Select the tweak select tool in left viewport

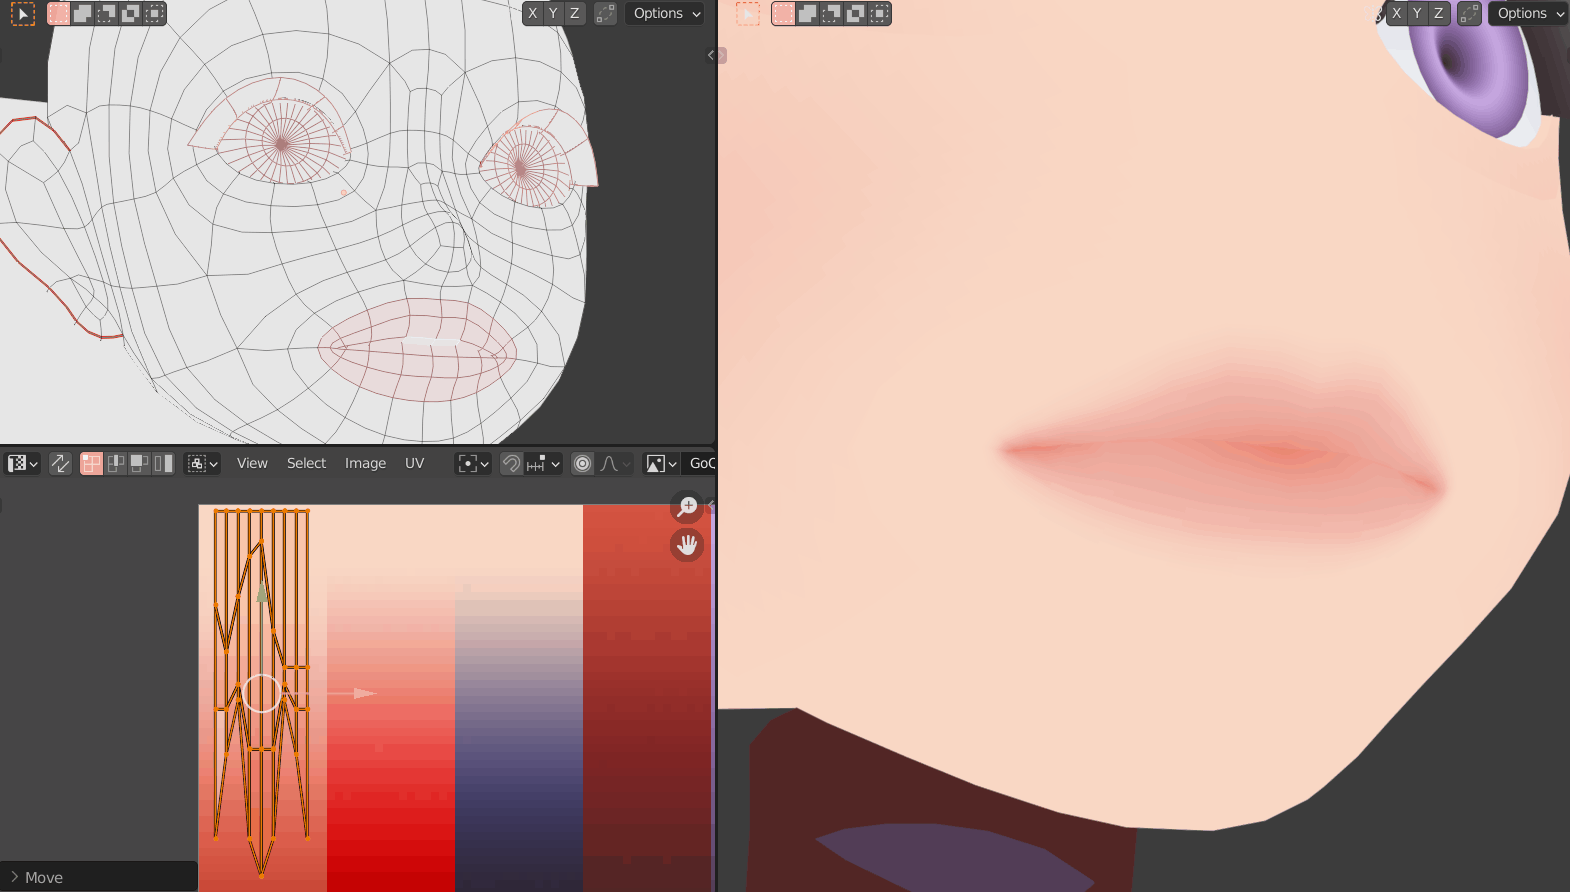[x=22, y=14]
